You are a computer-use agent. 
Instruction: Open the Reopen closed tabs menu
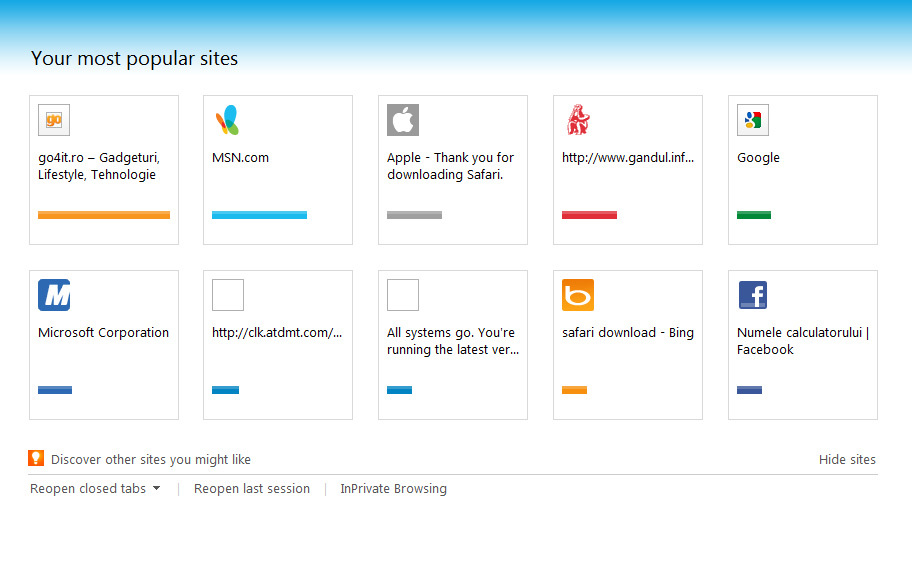pyautogui.click(x=88, y=489)
